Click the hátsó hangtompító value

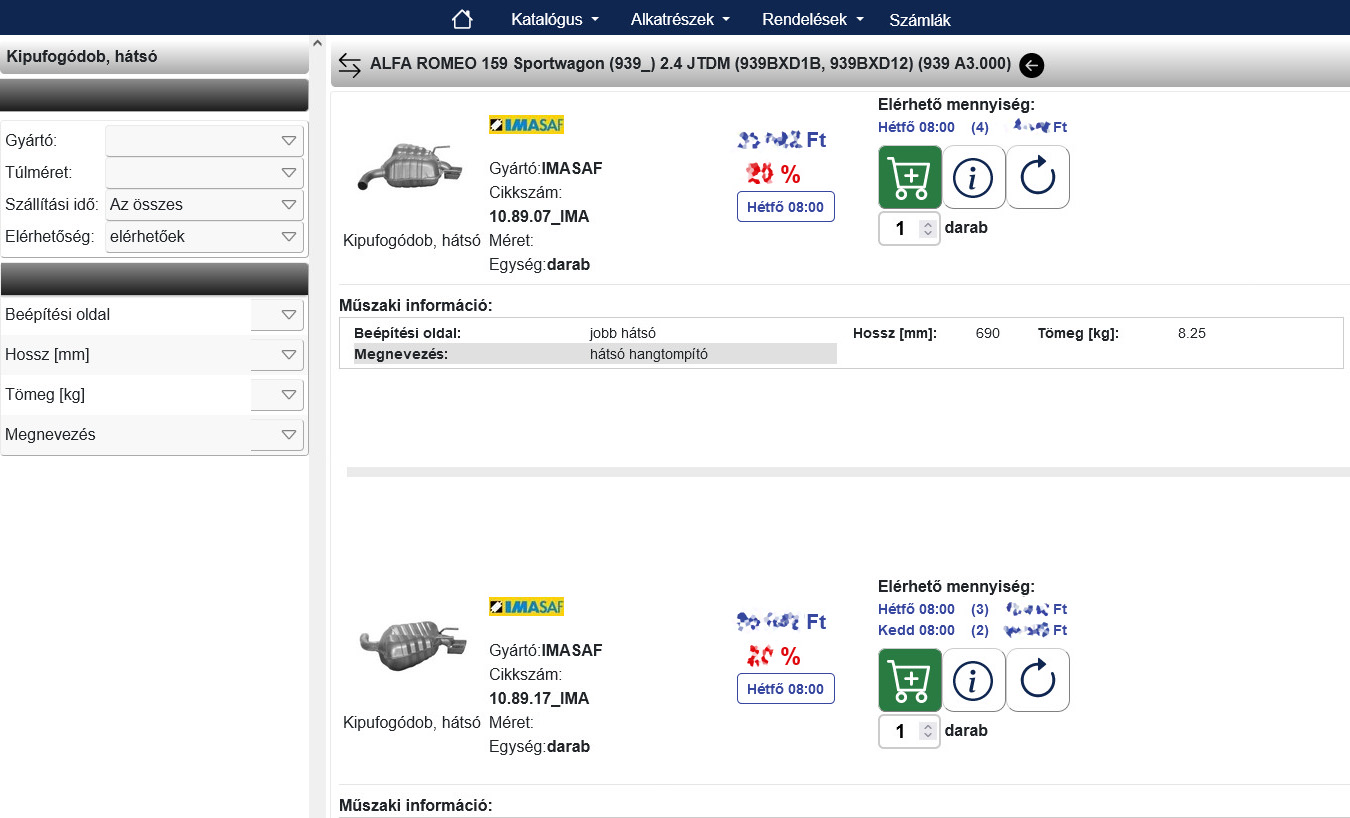click(x=649, y=353)
